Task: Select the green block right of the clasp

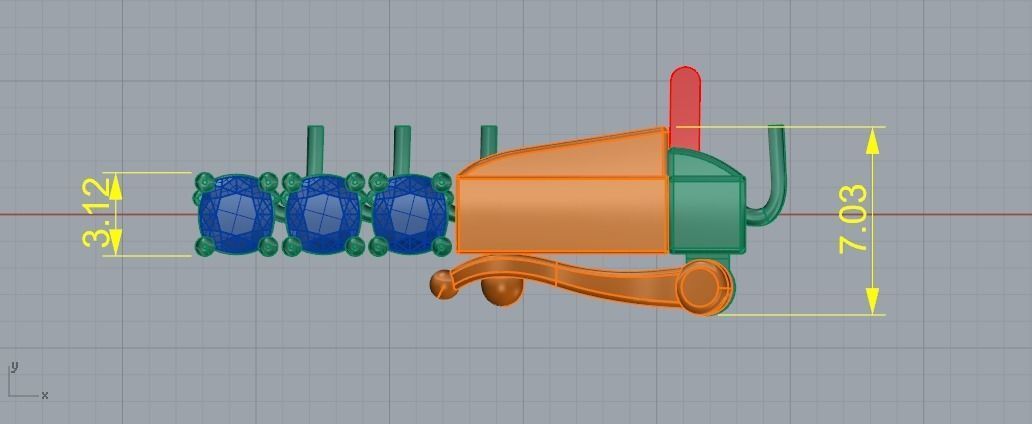Action: (x=706, y=215)
